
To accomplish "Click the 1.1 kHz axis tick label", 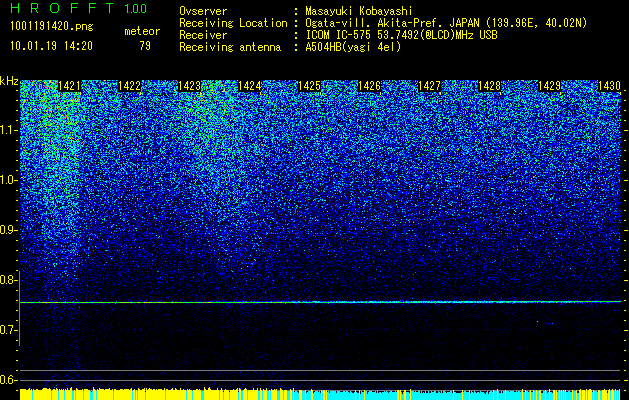I will 9,130.
